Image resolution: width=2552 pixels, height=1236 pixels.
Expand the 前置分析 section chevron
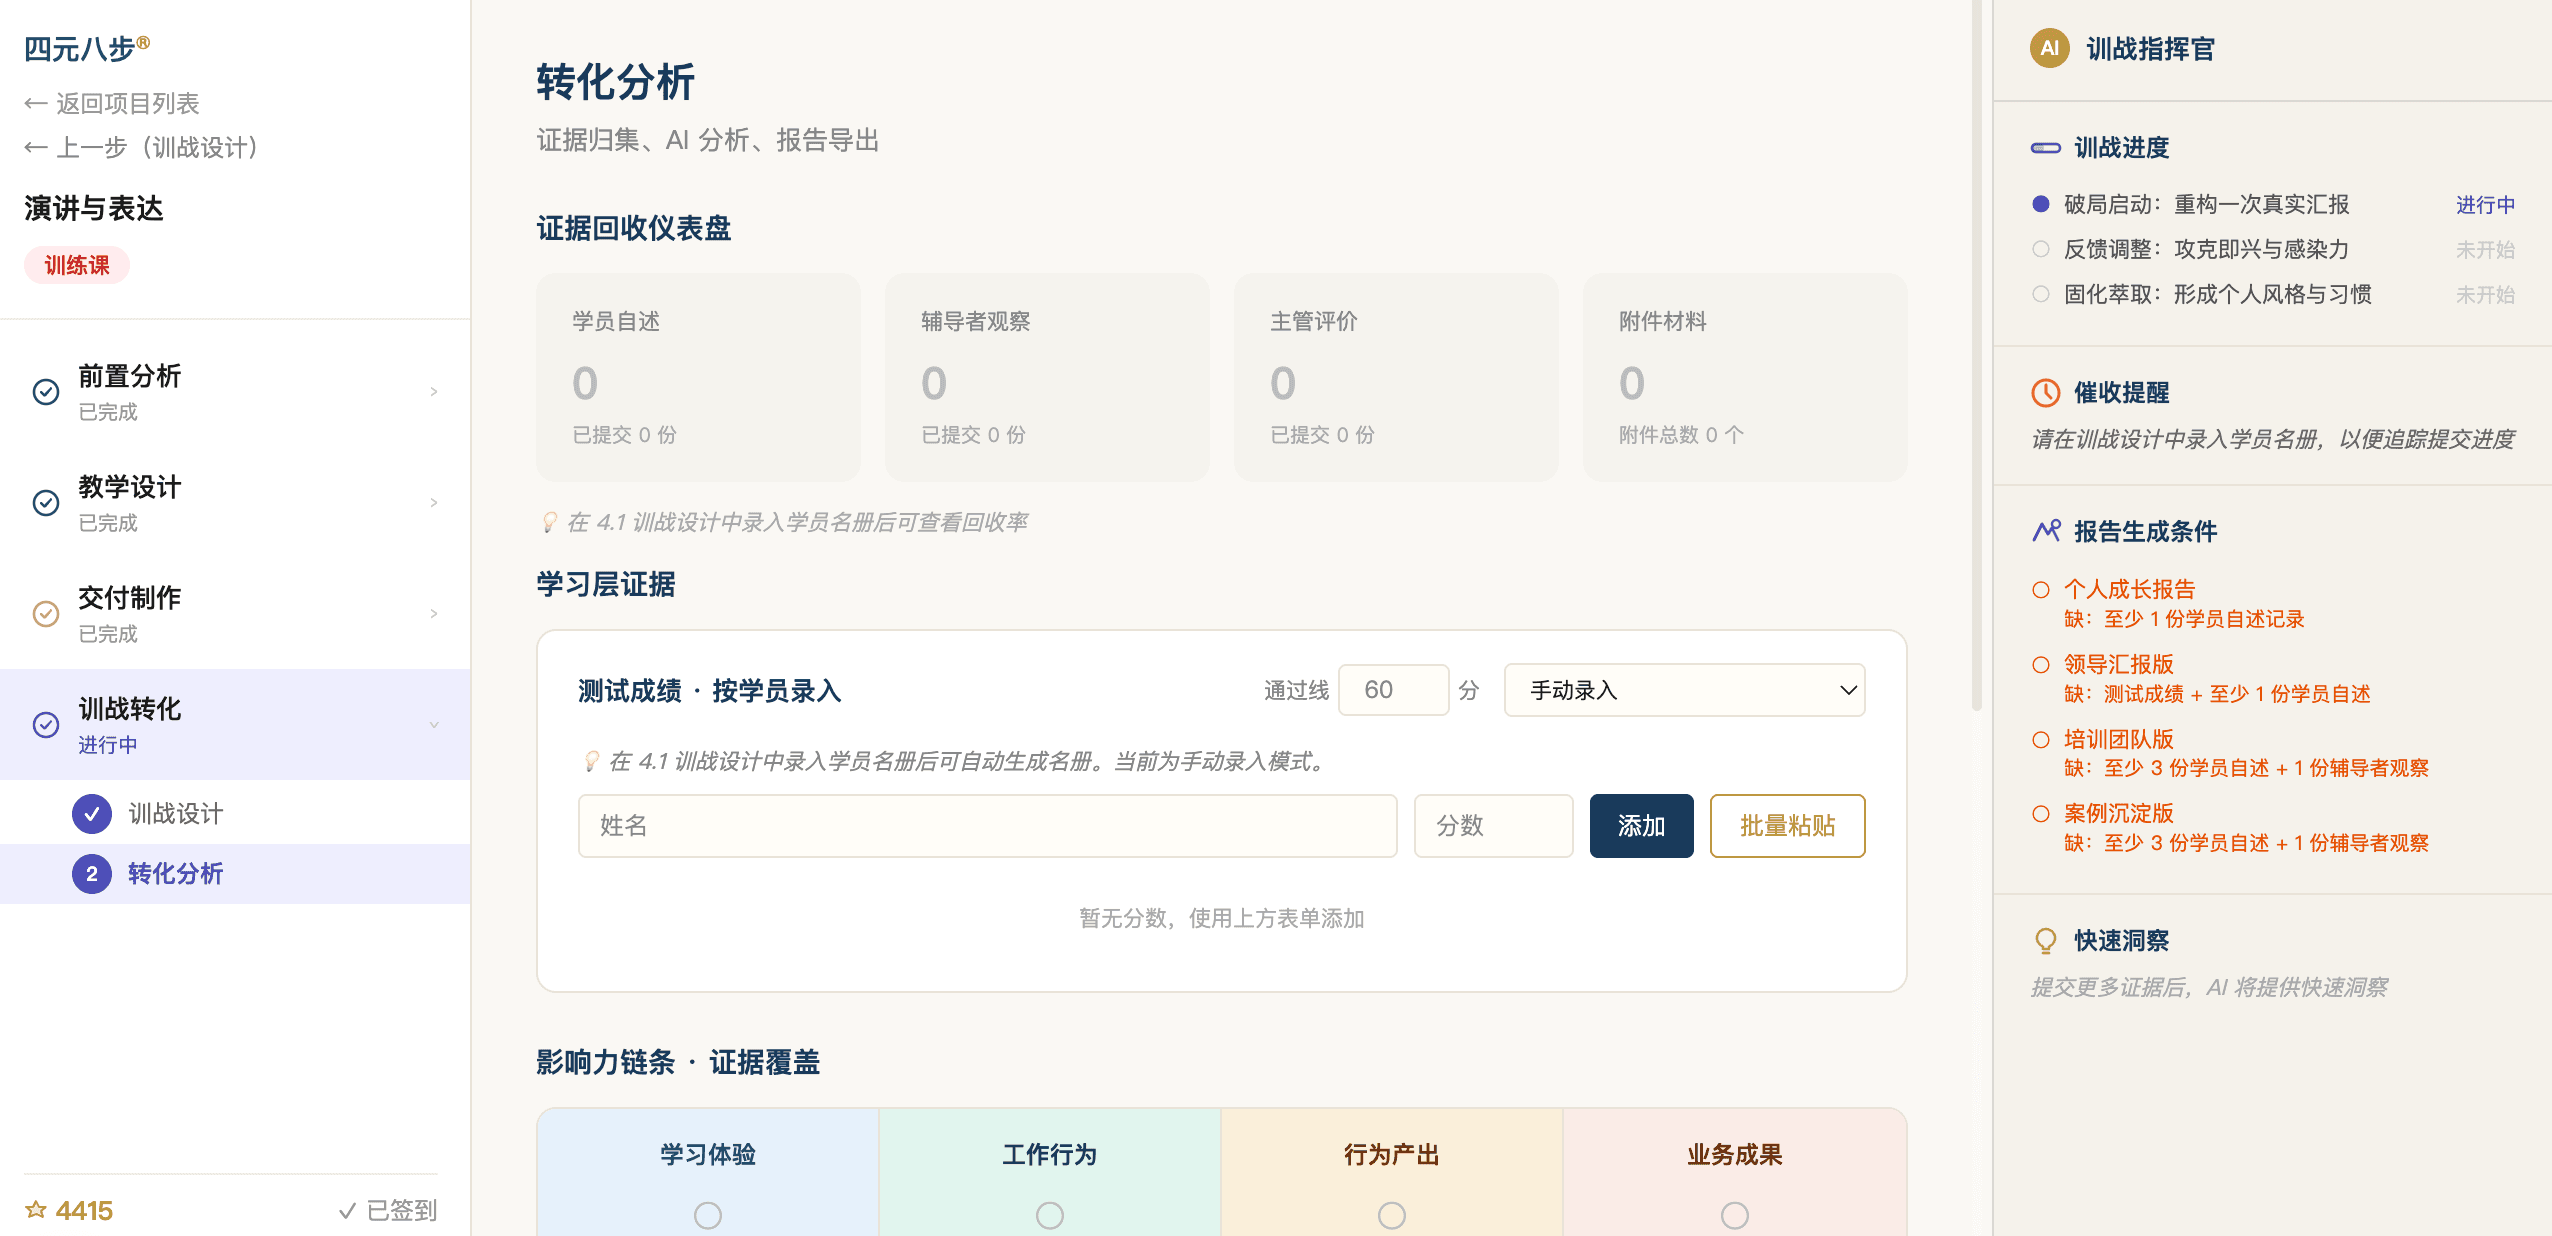pyautogui.click(x=433, y=391)
